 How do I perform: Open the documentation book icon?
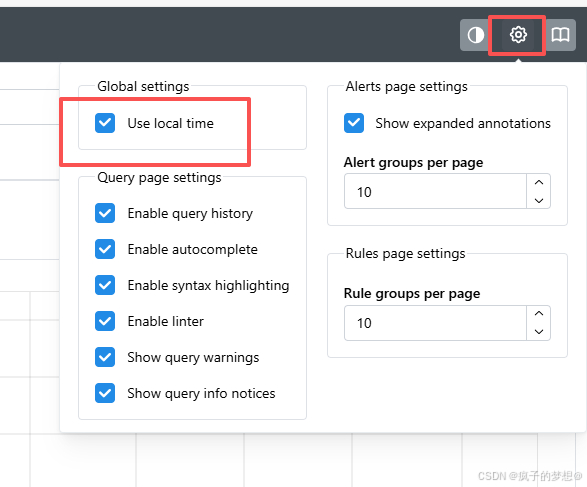click(560, 35)
